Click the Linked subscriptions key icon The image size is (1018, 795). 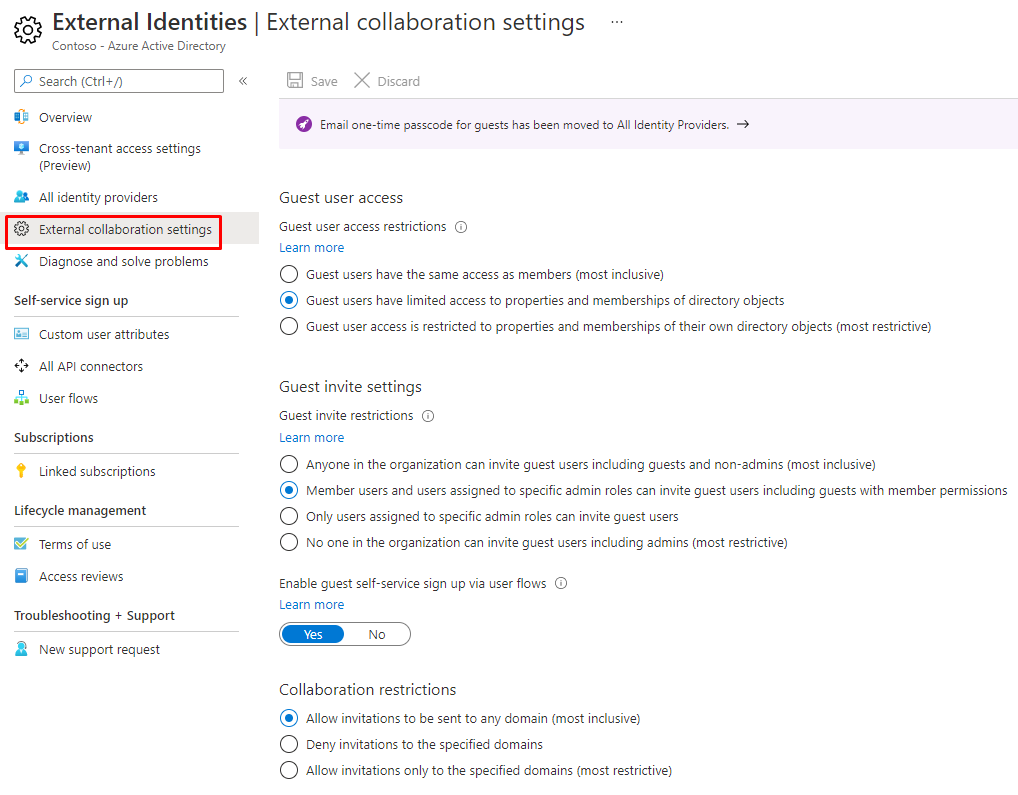[22, 471]
